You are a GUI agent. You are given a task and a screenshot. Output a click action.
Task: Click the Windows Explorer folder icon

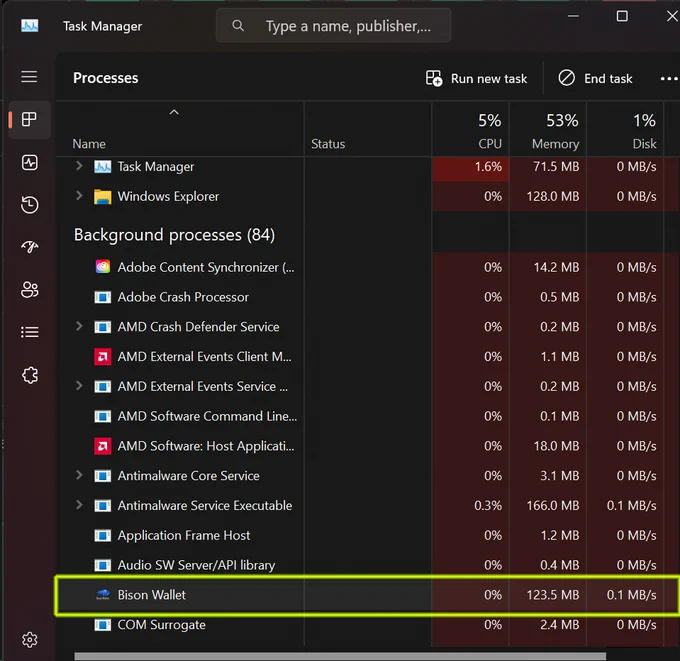pos(103,197)
